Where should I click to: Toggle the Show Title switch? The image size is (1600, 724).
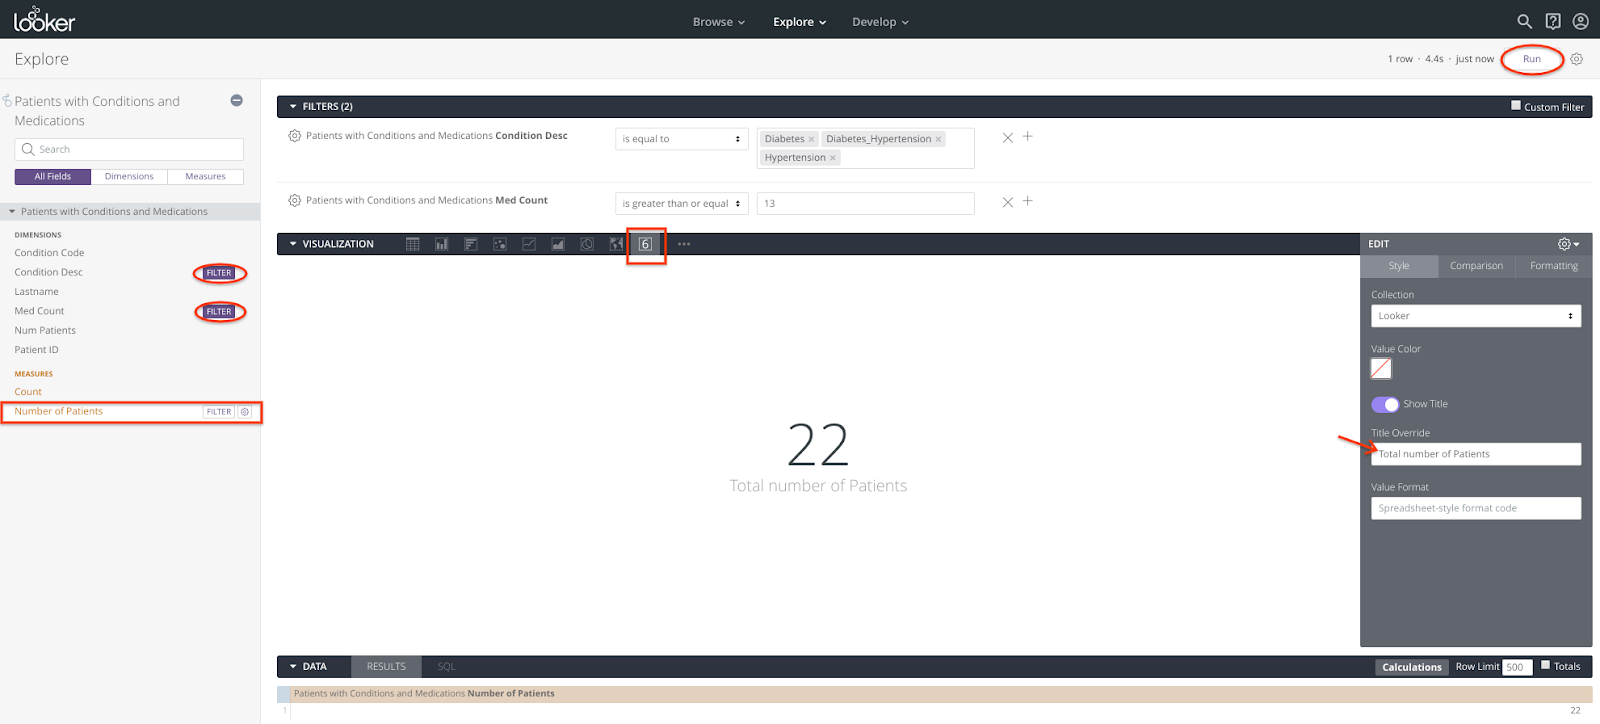[x=1385, y=404]
